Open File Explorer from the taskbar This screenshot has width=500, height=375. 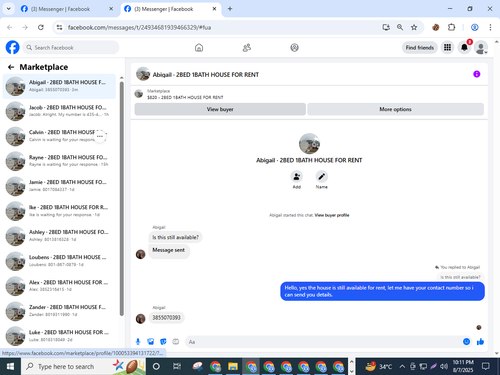click(x=233, y=367)
